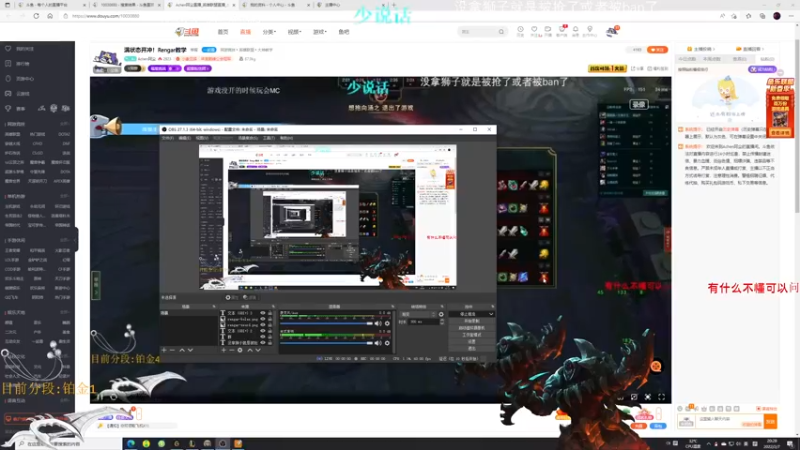Switch to the third browser tab
The image size is (800, 450).
pos(202,5)
